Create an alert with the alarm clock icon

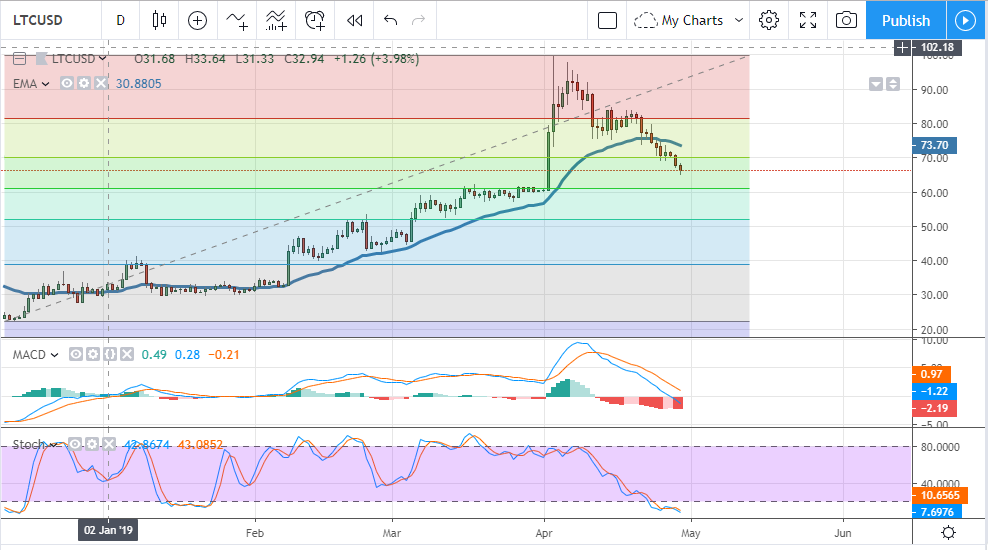pos(314,20)
